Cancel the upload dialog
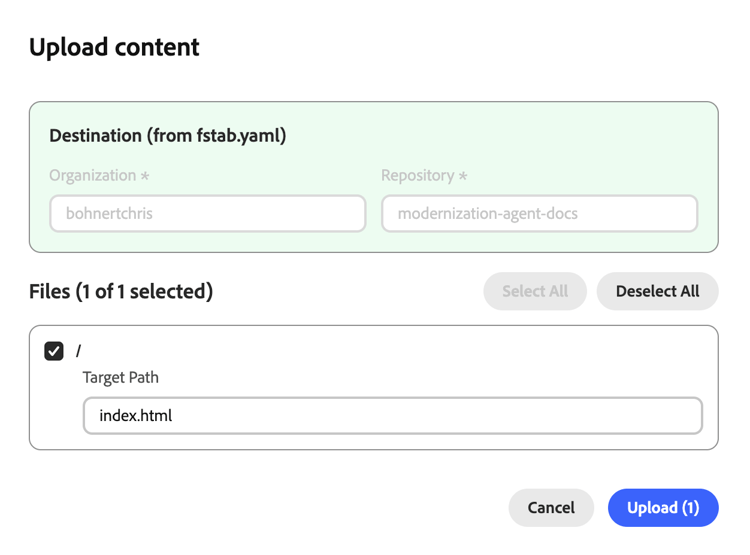 click(551, 508)
